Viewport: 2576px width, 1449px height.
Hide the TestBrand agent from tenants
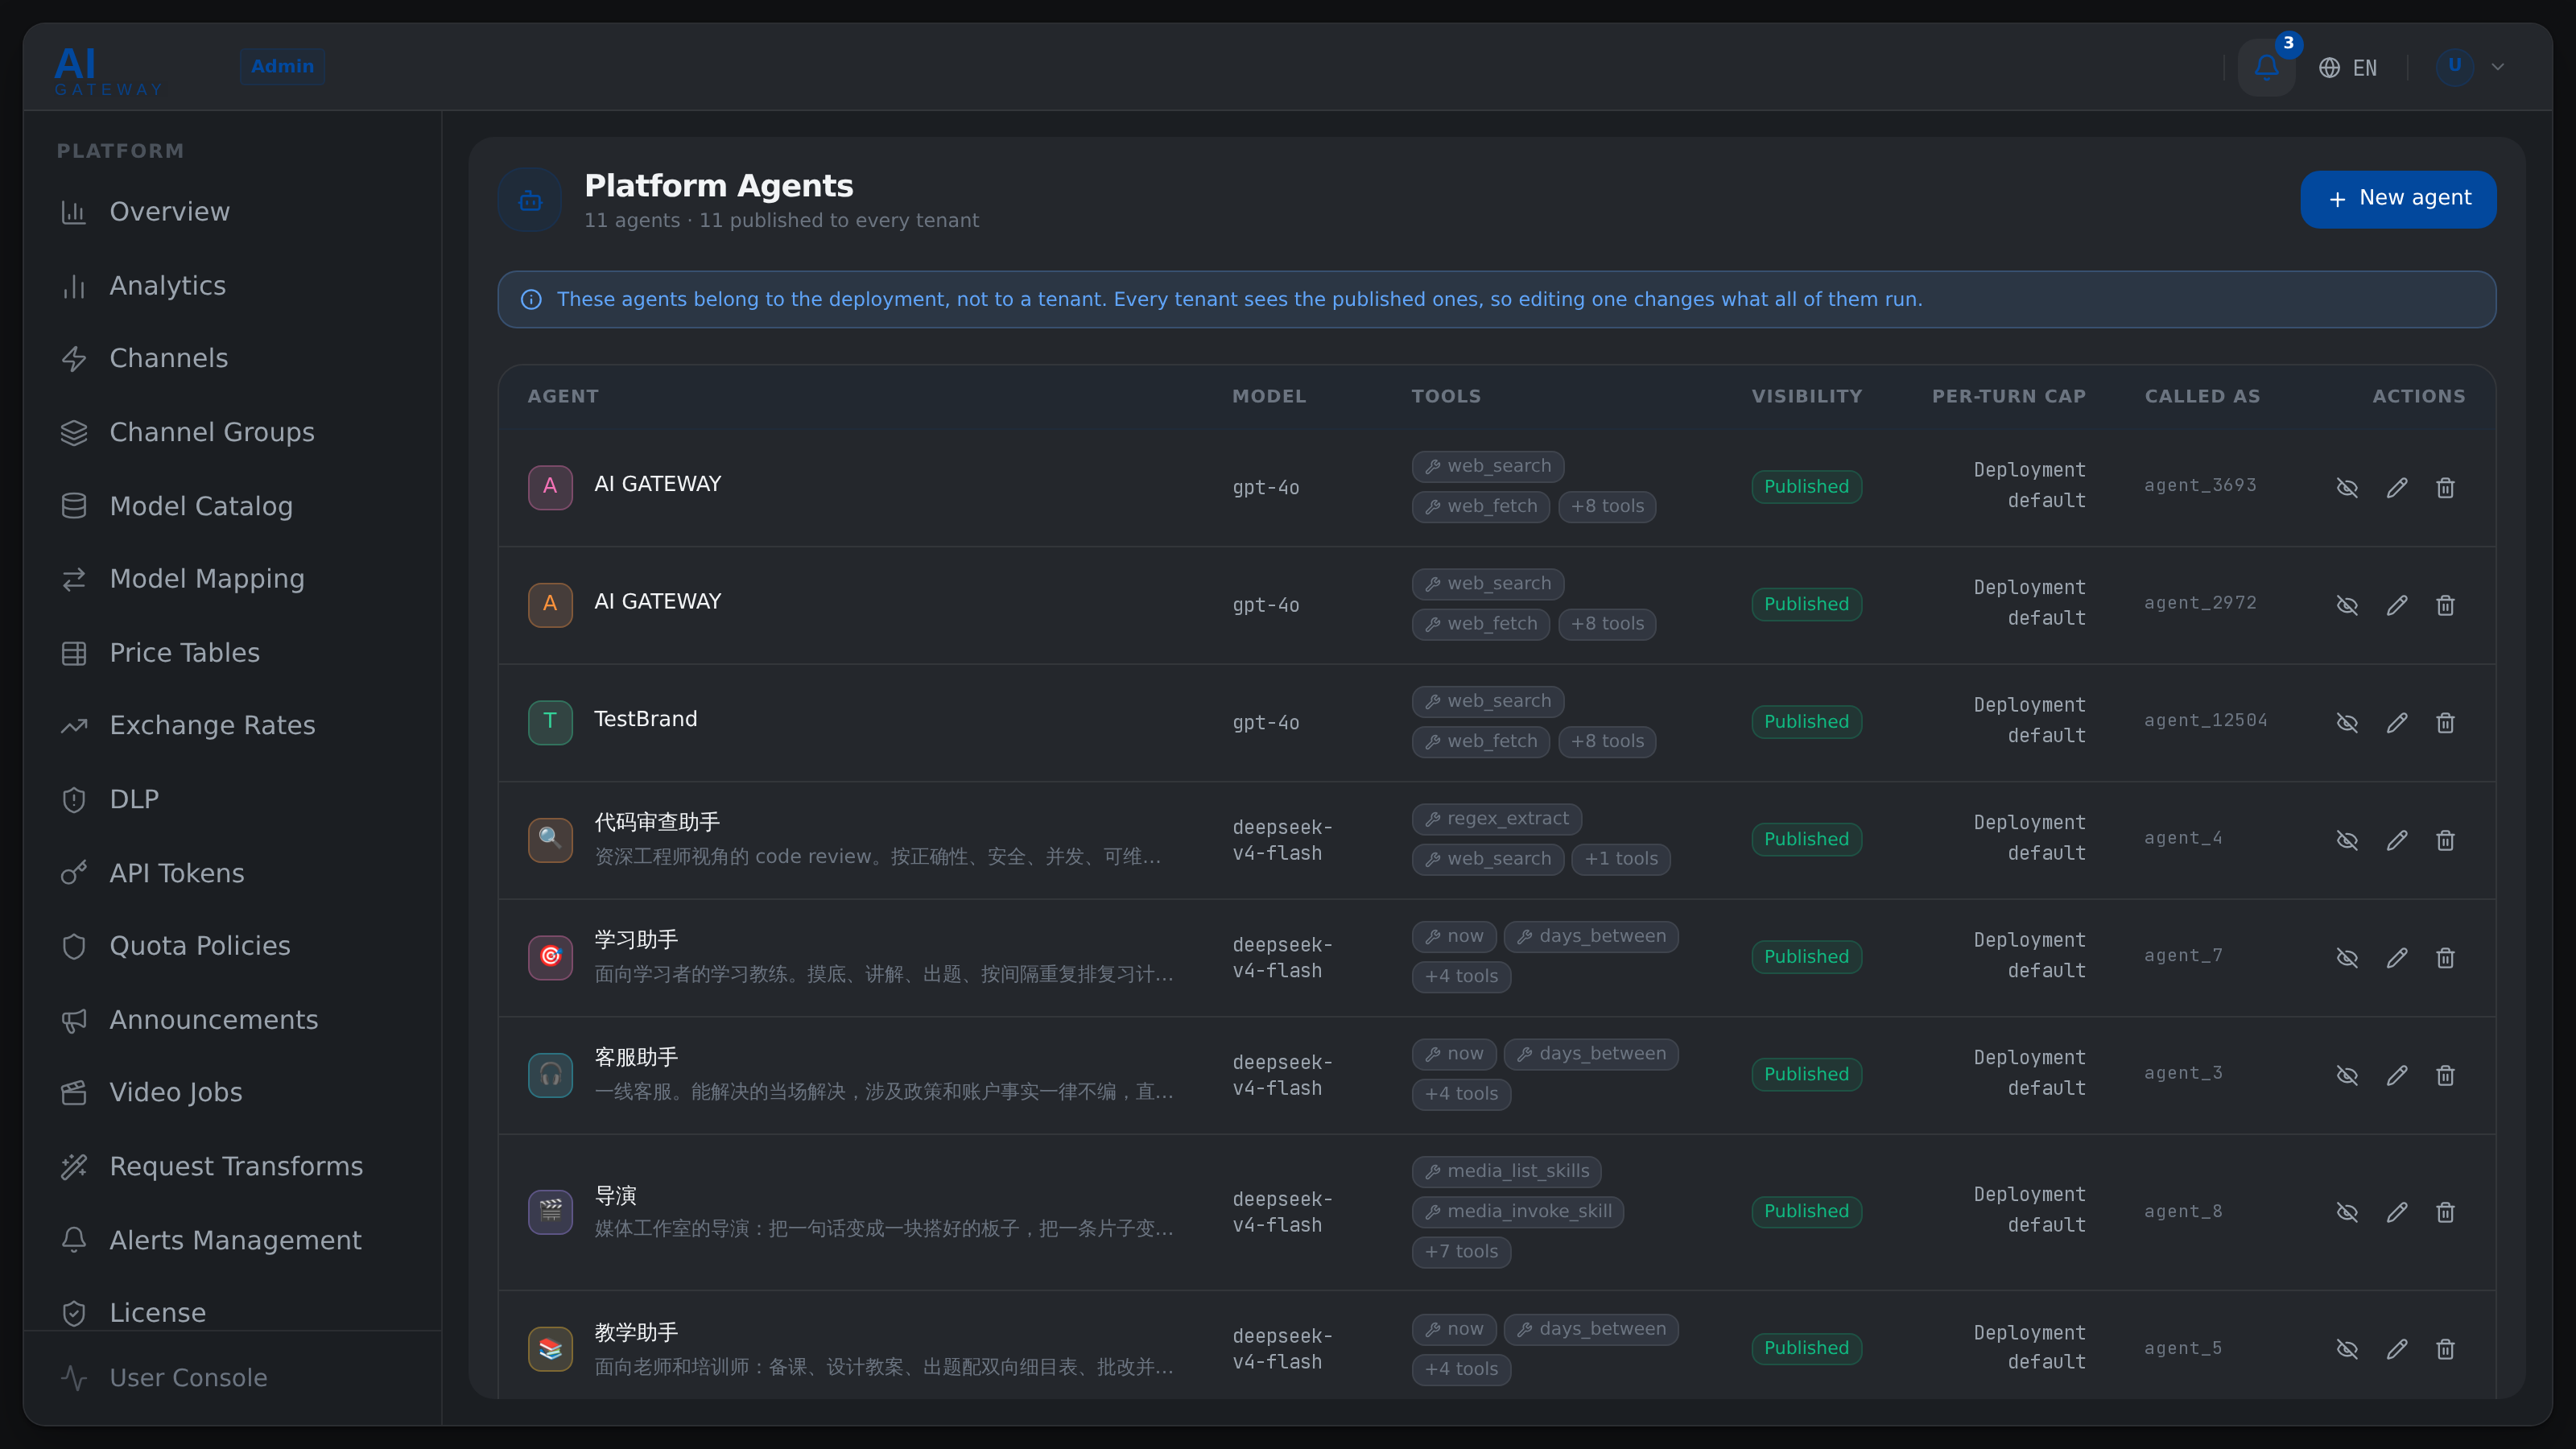(2347, 723)
